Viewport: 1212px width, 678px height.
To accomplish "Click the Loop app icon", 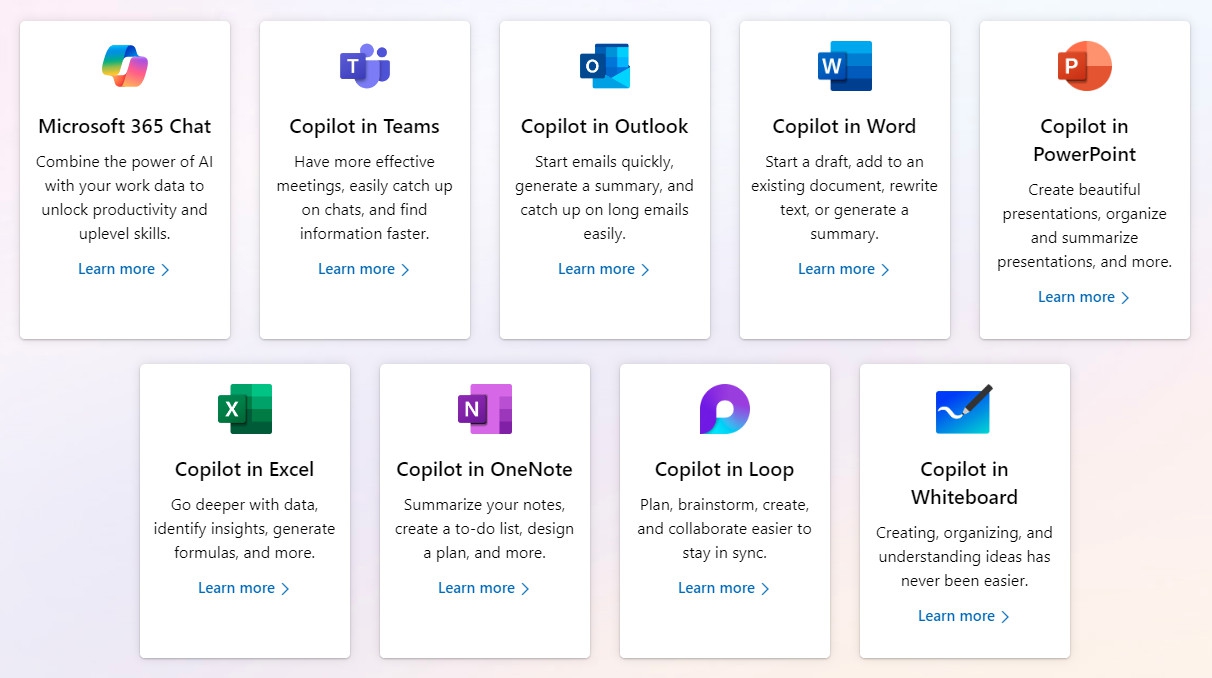I will click(725, 409).
